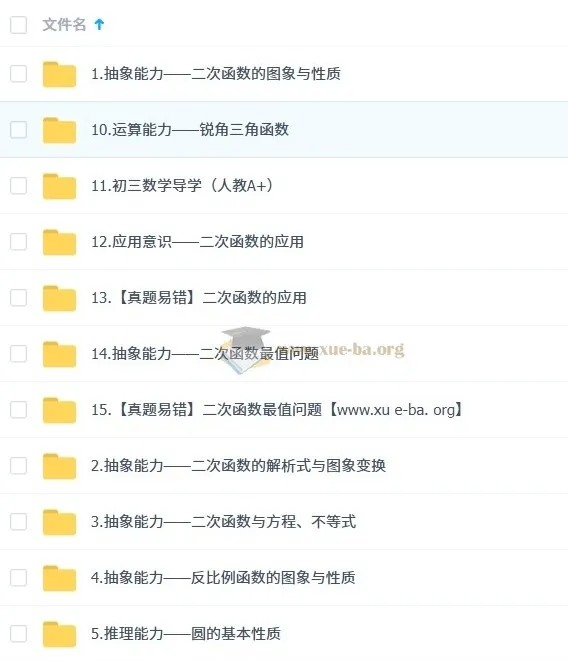Select checkbox for 15.【真题易错】二次函数最值问题
This screenshot has width=568, height=661.
pyautogui.click(x=19, y=409)
